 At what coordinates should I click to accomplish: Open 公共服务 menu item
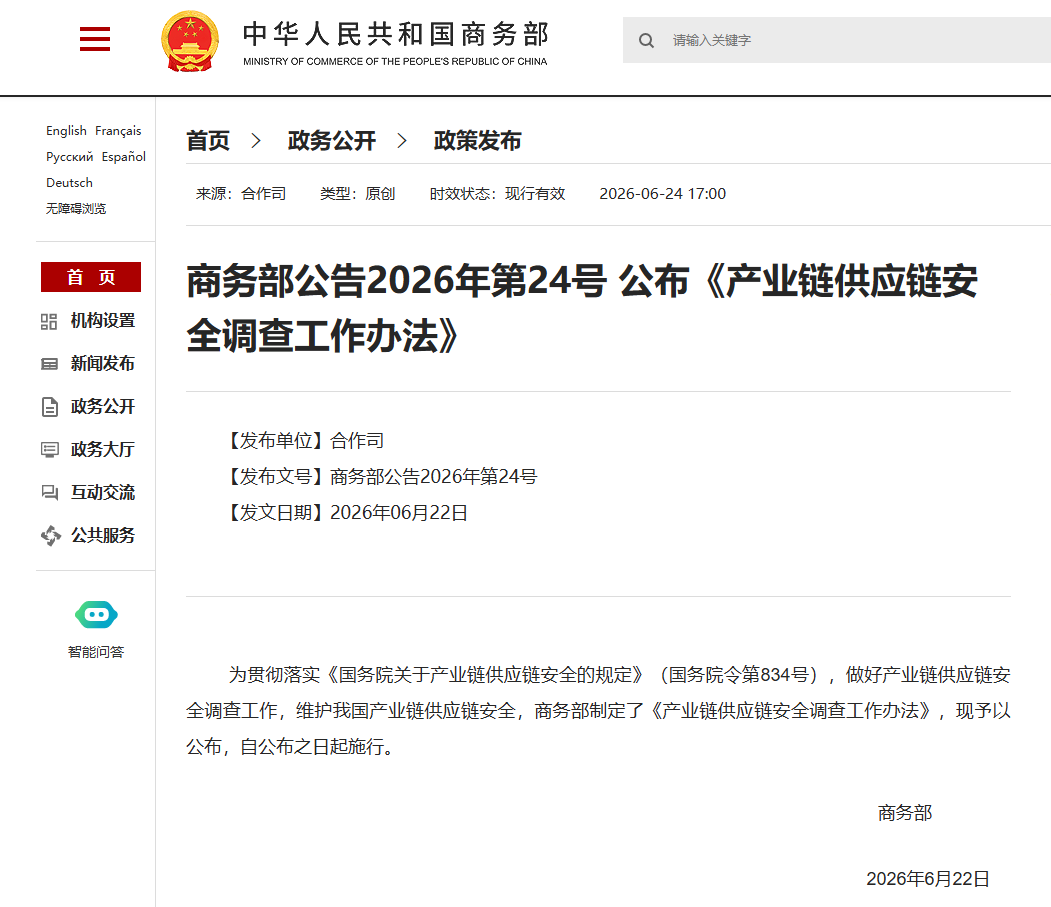[103, 536]
